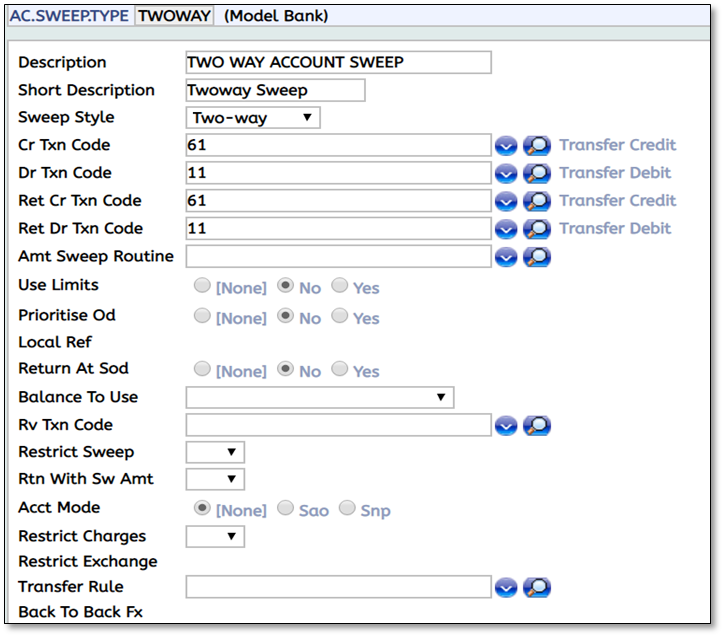Open the magnifier lookup for Ret Cr Txn Code

(x=537, y=201)
